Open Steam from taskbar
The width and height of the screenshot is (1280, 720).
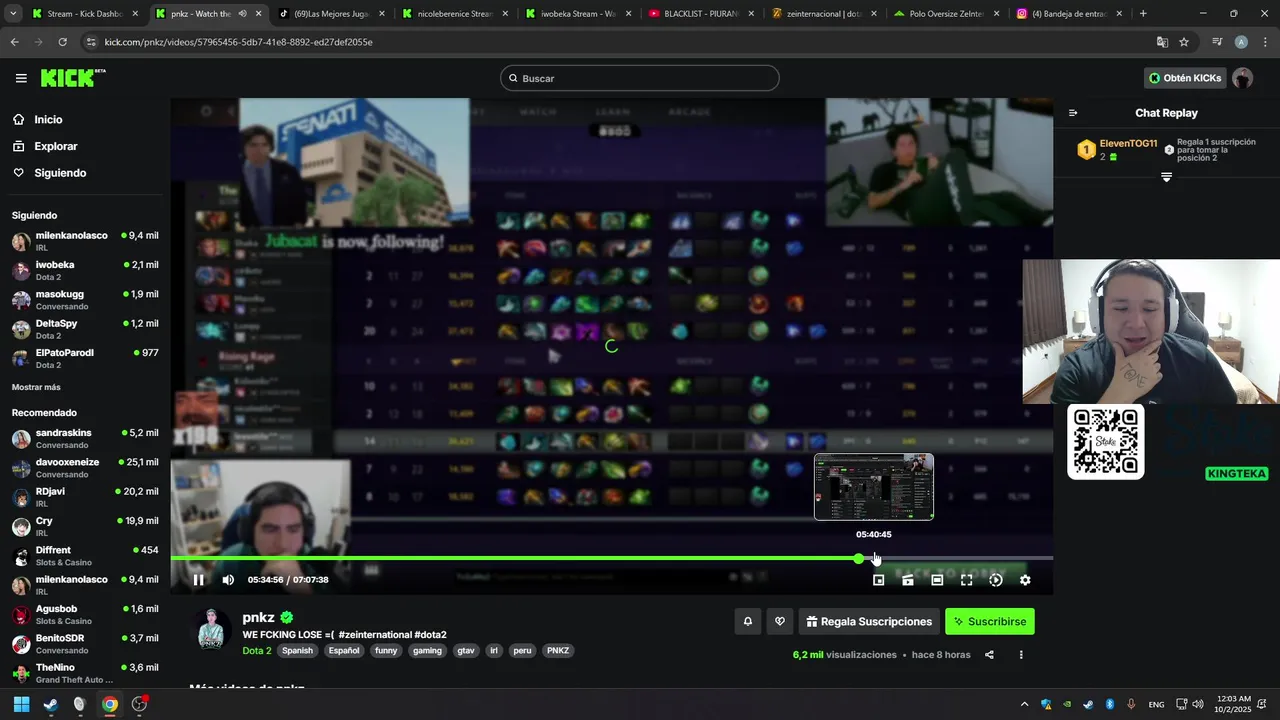(51, 704)
